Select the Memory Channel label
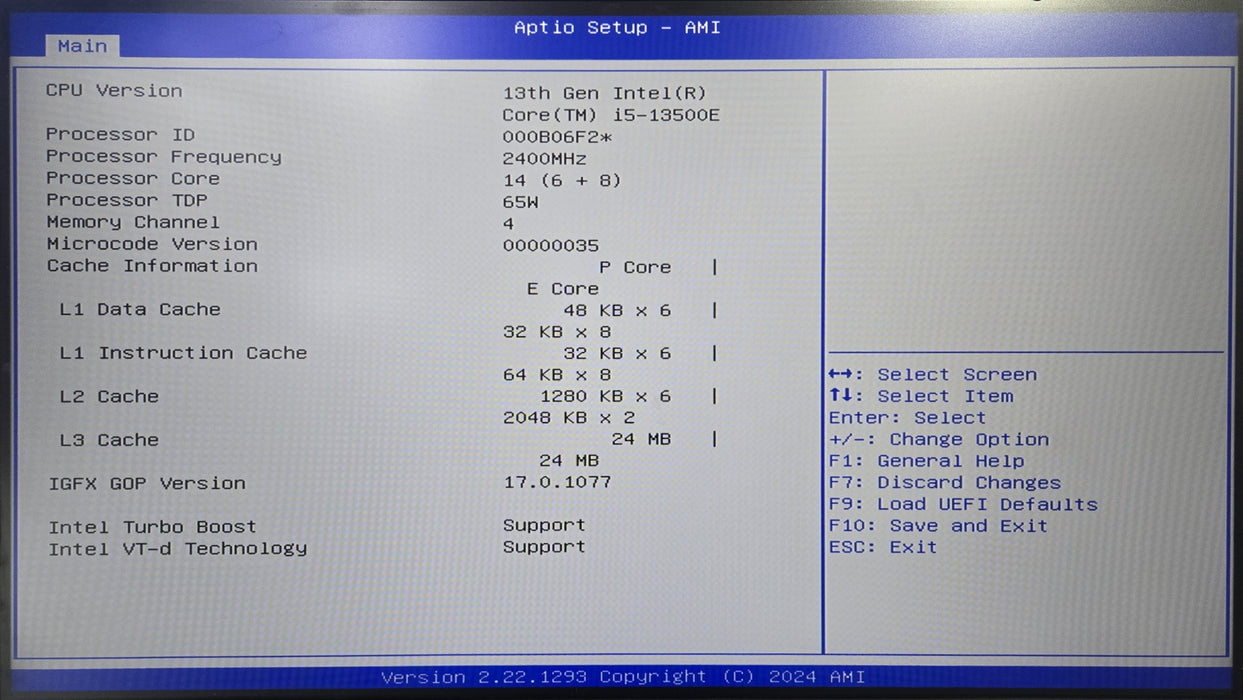 [132, 223]
